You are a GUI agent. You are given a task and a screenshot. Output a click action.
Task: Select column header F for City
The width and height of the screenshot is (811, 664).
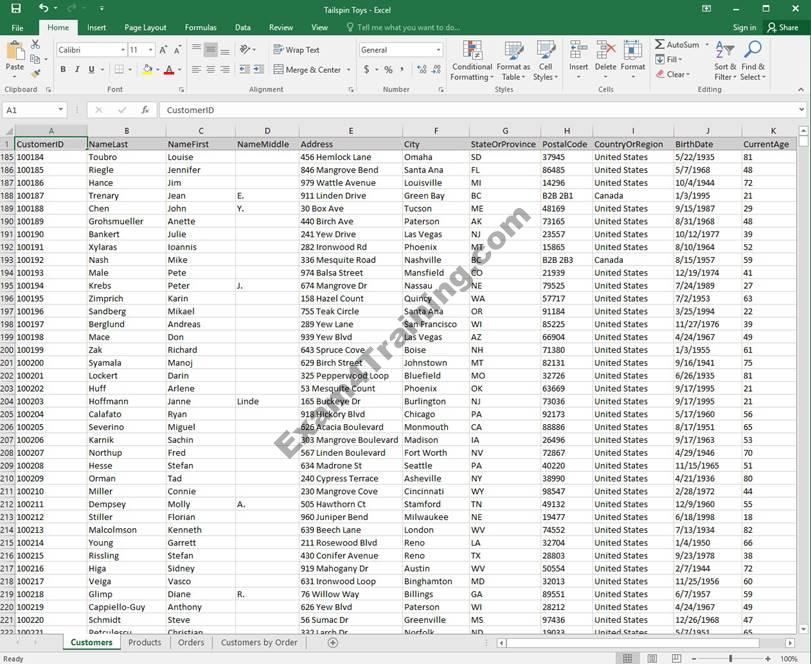pyautogui.click(x=435, y=131)
